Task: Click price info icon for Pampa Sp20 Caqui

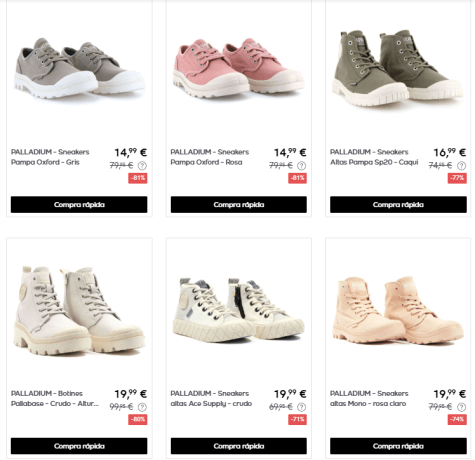Action: click(x=461, y=165)
